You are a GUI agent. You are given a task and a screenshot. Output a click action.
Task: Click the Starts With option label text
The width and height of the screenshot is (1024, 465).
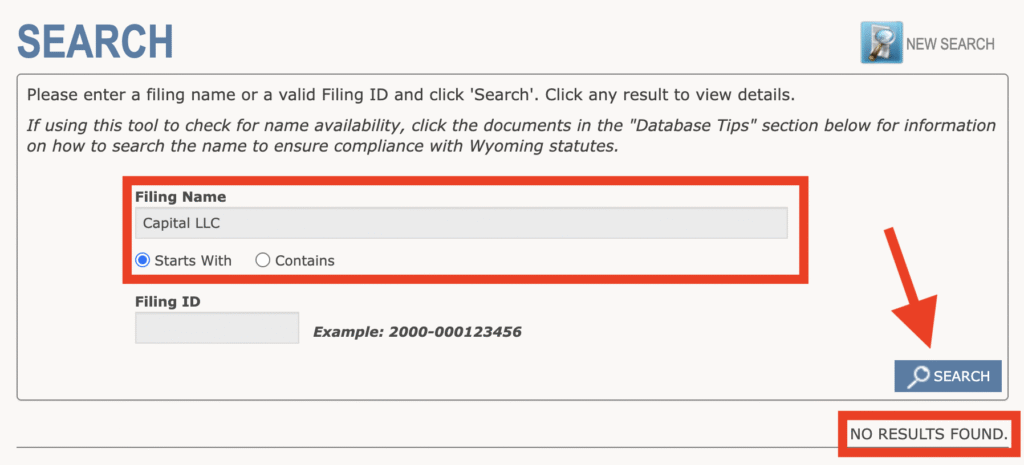click(x=193, y=260)
